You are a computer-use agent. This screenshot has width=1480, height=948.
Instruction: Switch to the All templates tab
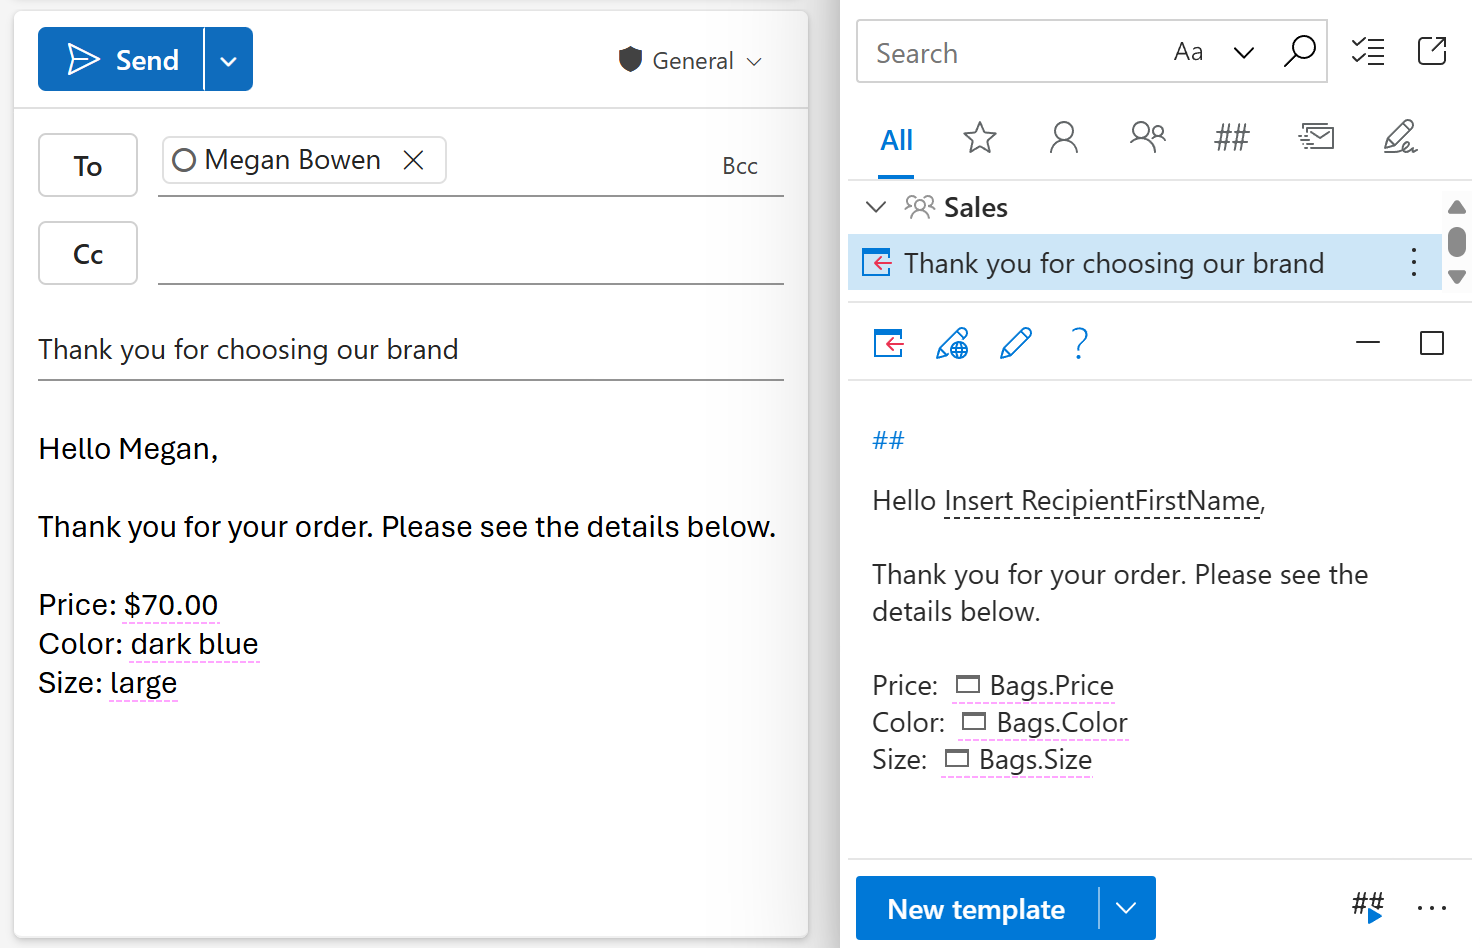tap(895, 140)
